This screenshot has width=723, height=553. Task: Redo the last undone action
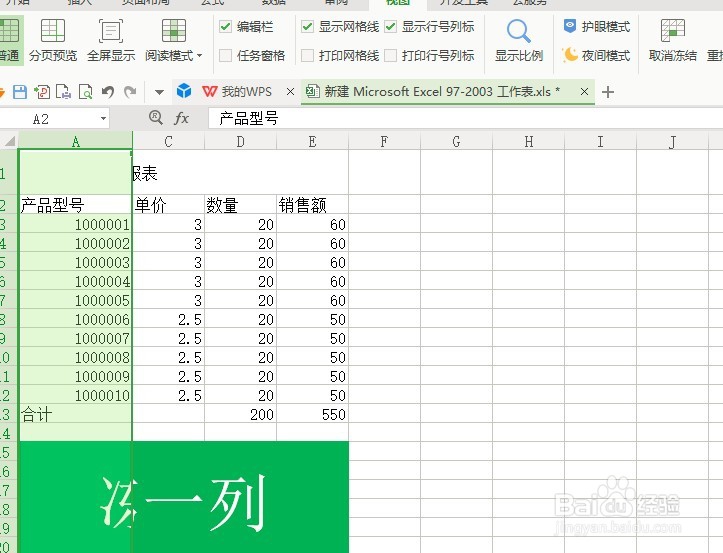pyautogui.click(x=130, y=92)
